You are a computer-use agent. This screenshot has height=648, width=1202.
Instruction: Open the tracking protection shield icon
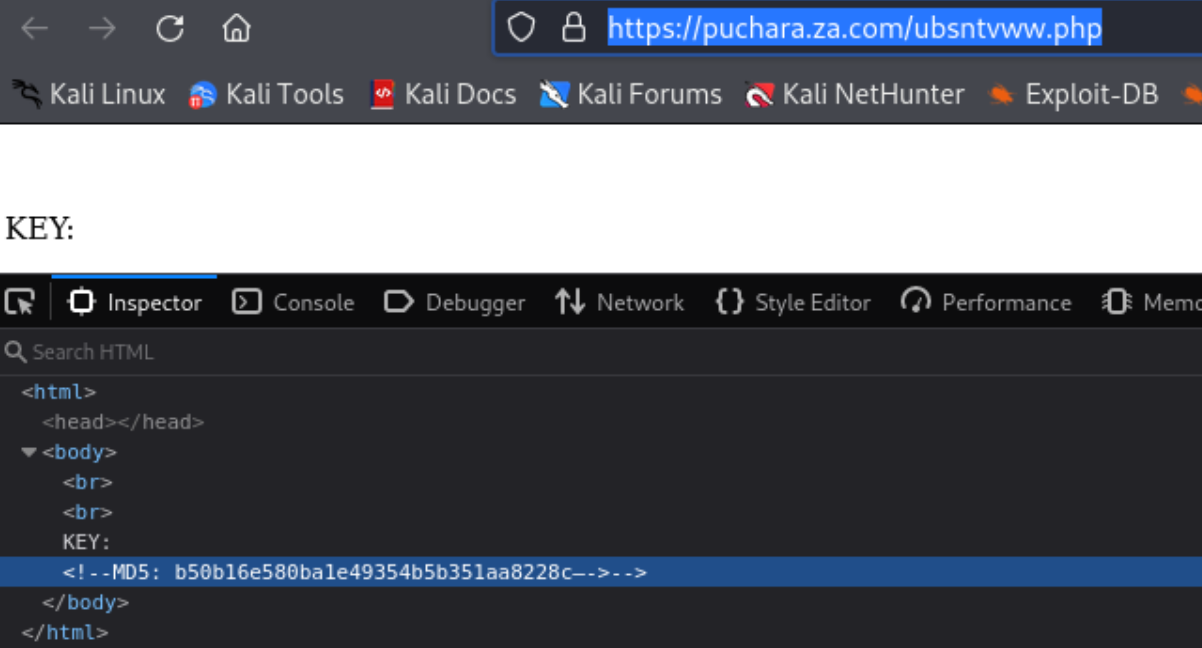pos(521,28)
